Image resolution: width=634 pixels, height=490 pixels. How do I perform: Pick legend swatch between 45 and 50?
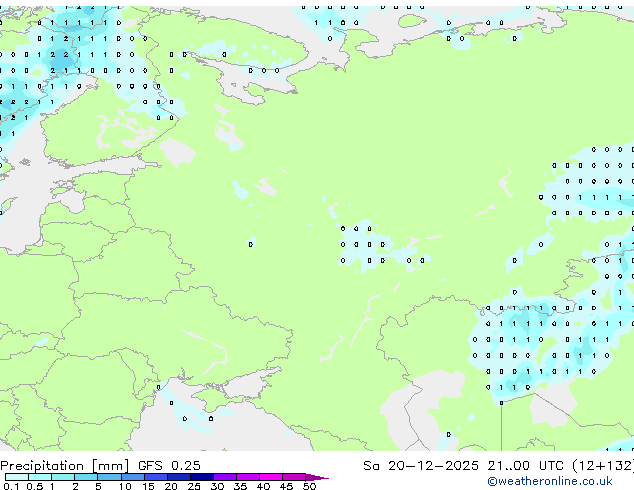point(294,477)
